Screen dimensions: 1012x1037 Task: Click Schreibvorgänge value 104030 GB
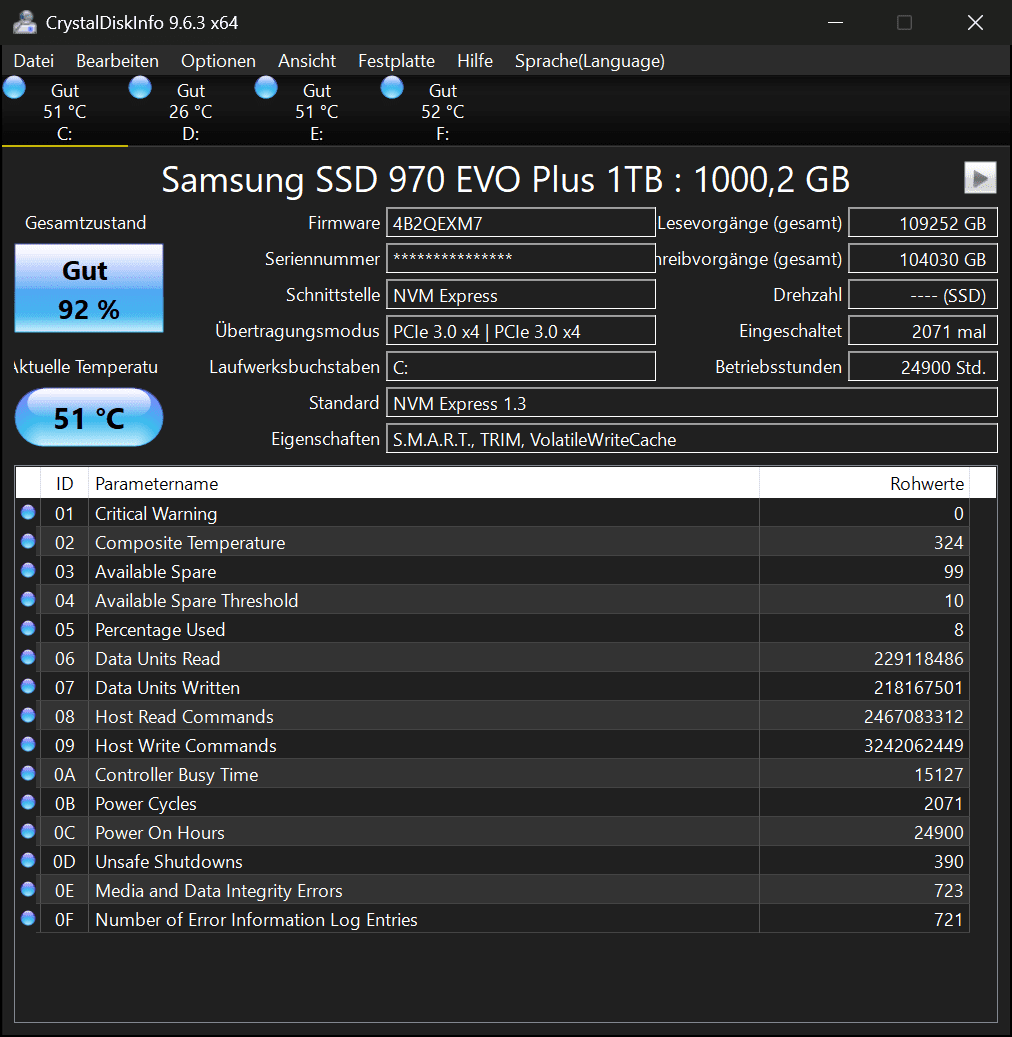923,259
